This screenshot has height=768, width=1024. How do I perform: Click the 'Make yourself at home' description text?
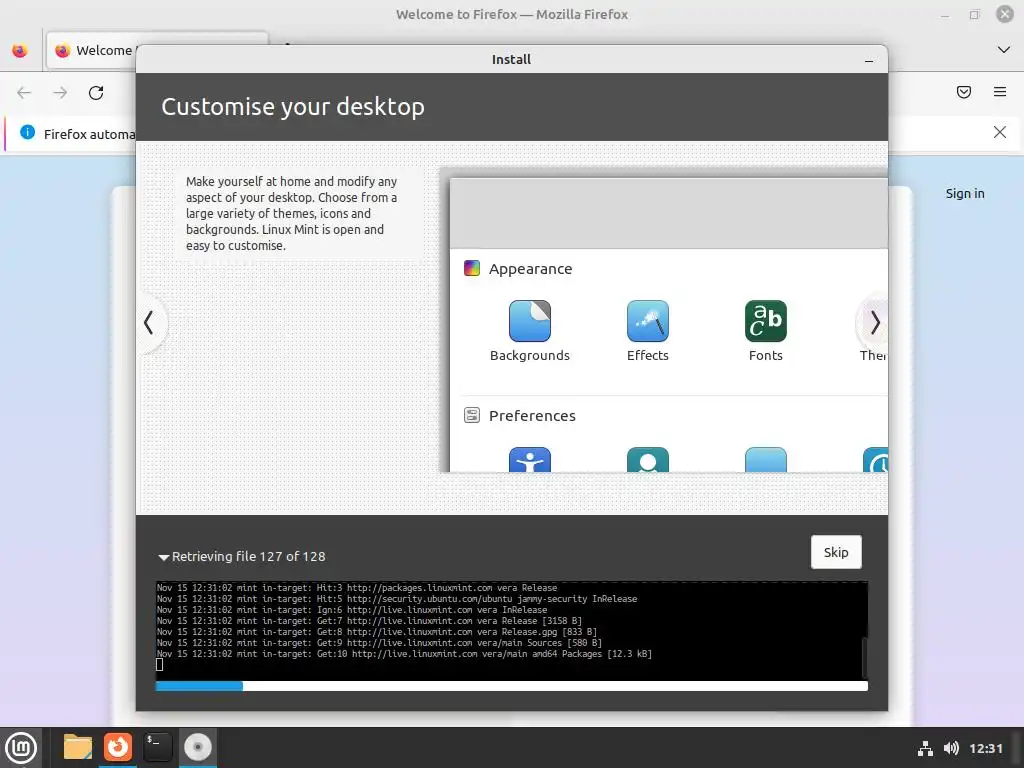click(291, 214)
